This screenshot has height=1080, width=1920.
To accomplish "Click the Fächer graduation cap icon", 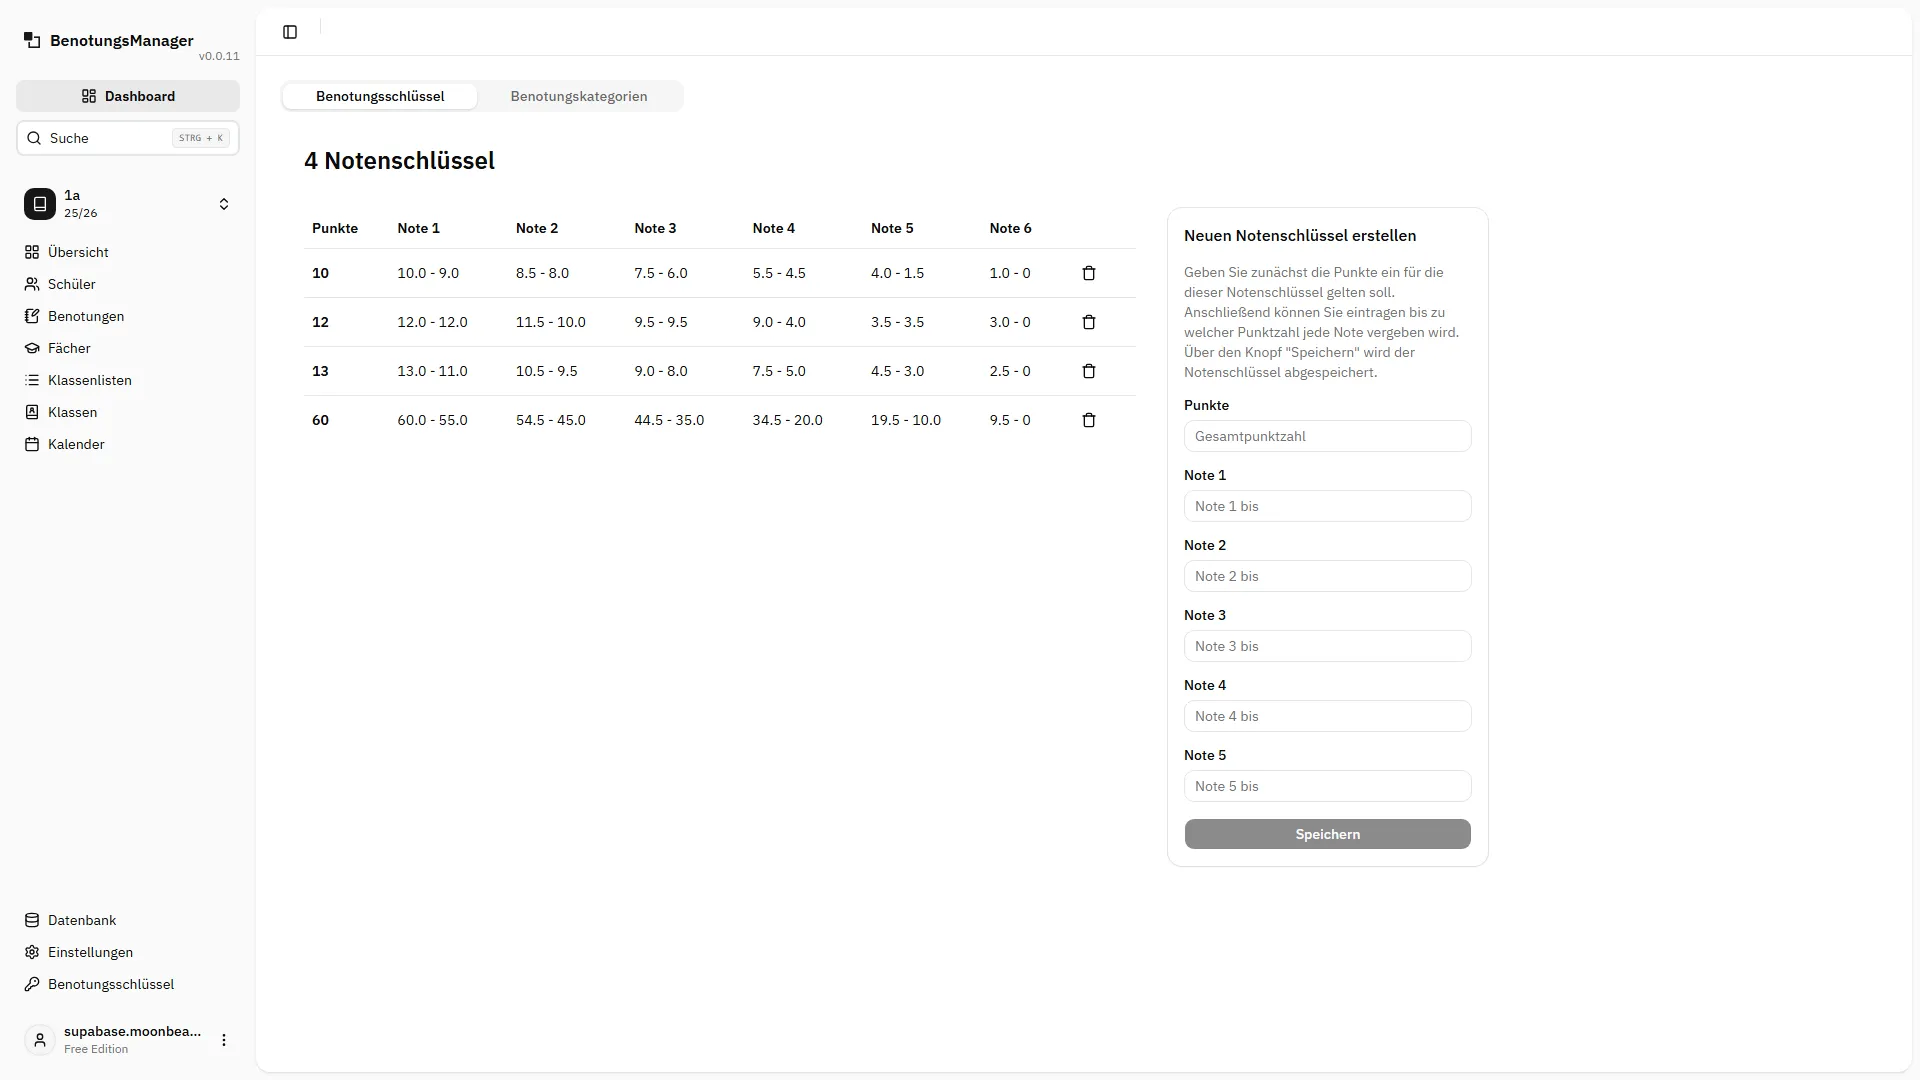I will tap(32, 348).
